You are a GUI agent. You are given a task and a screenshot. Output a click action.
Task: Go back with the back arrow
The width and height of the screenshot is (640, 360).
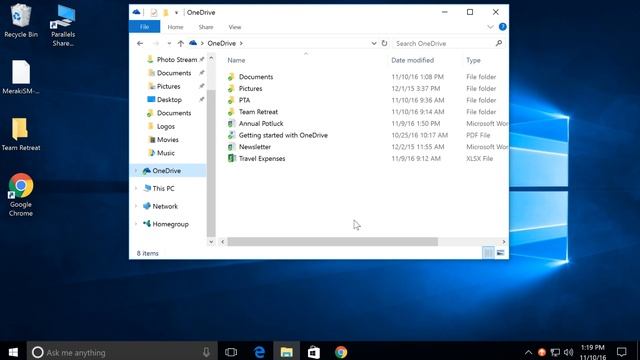(140, 43)
